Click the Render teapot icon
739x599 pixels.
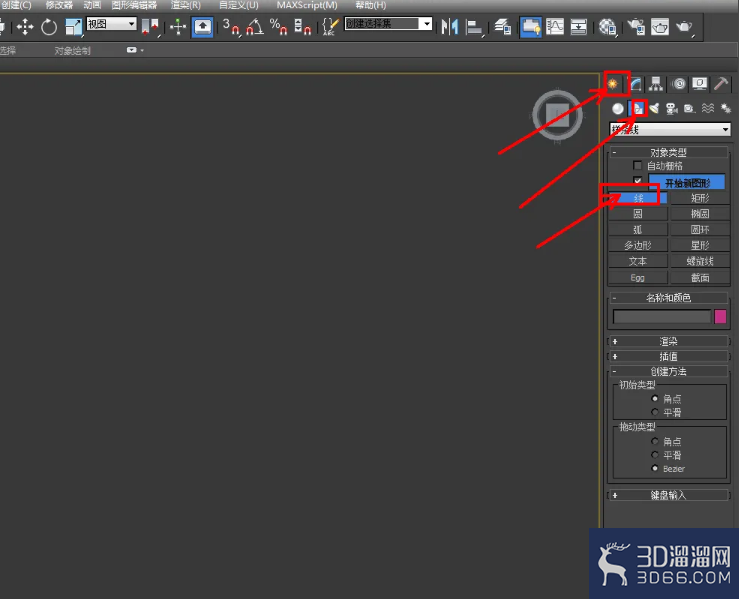(684, 26)
